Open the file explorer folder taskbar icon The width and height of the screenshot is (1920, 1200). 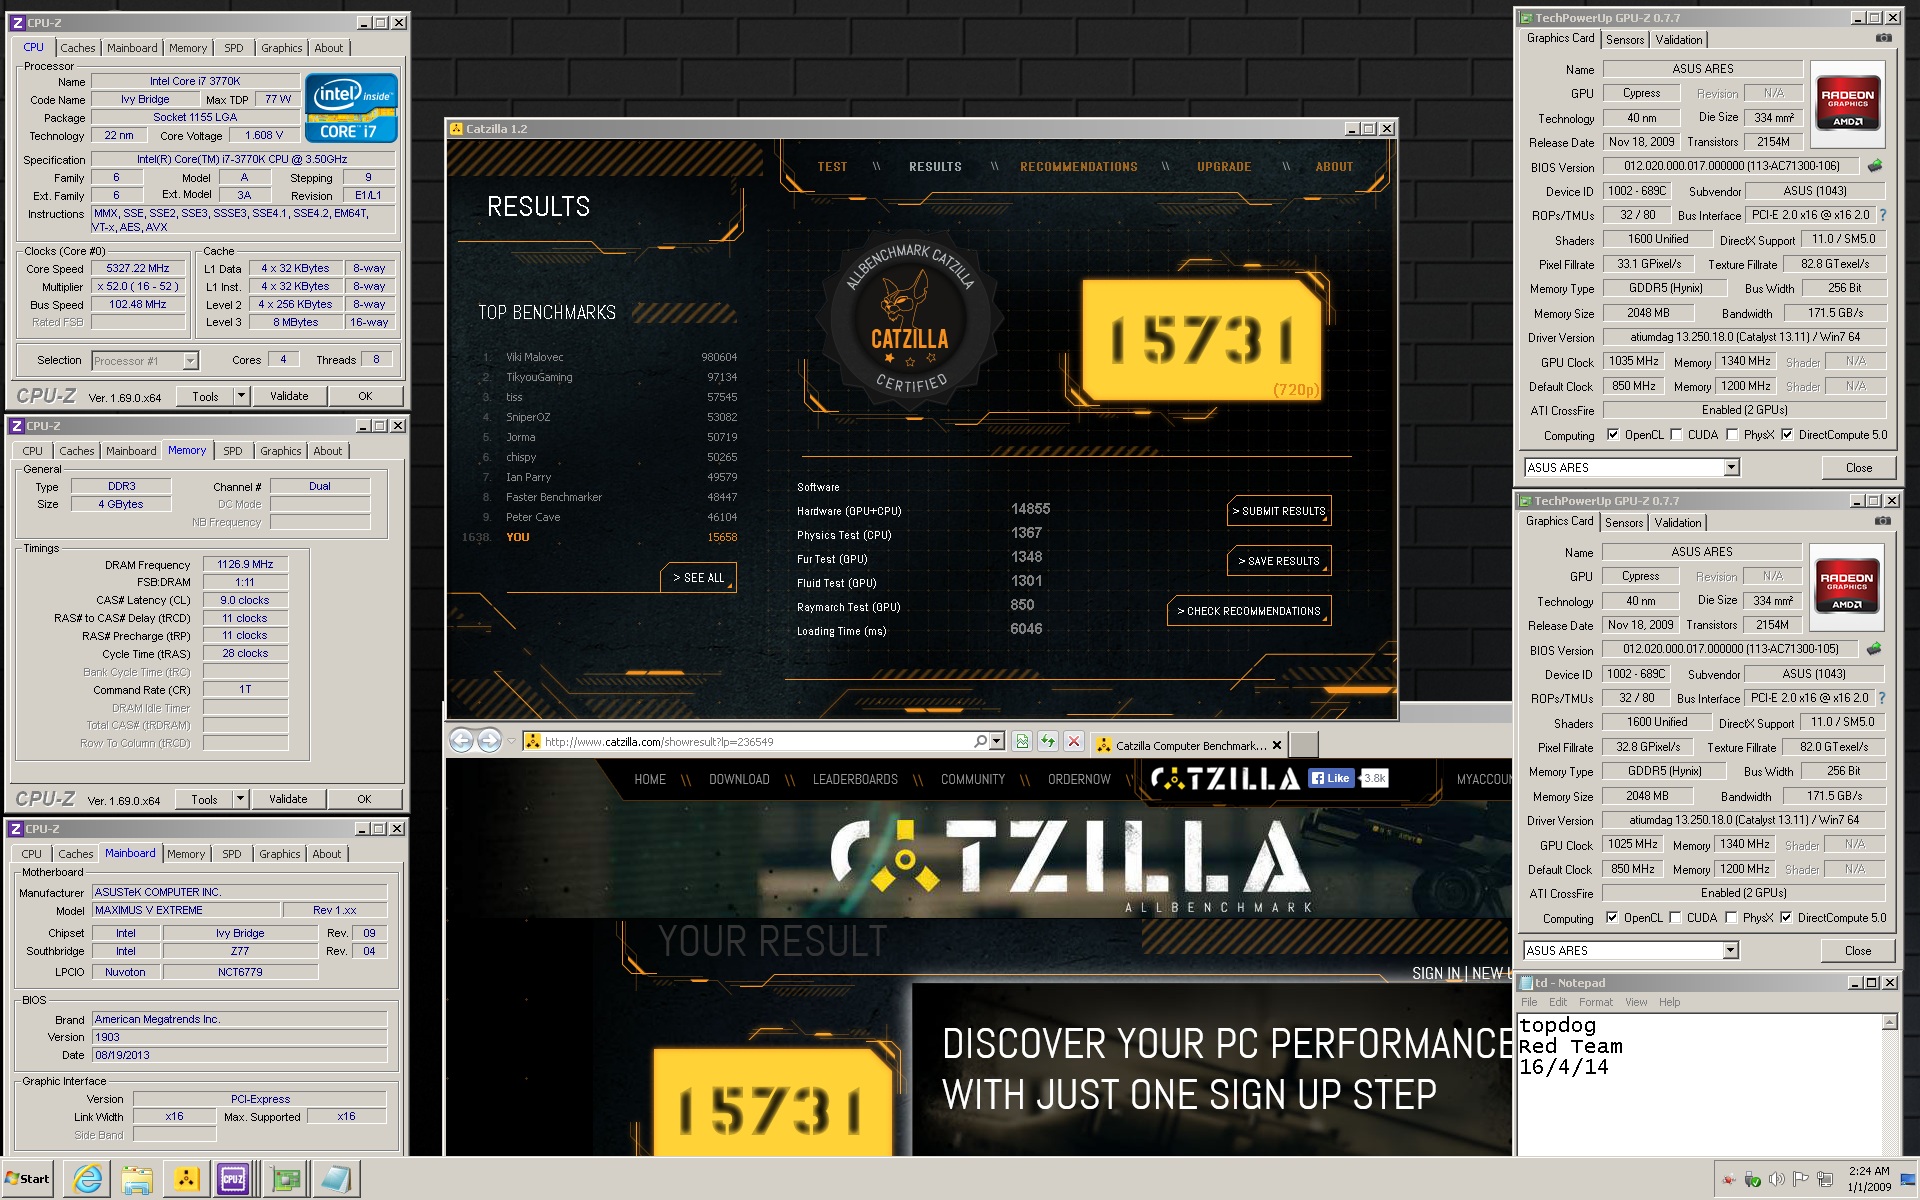click(x=137, y=1179)
